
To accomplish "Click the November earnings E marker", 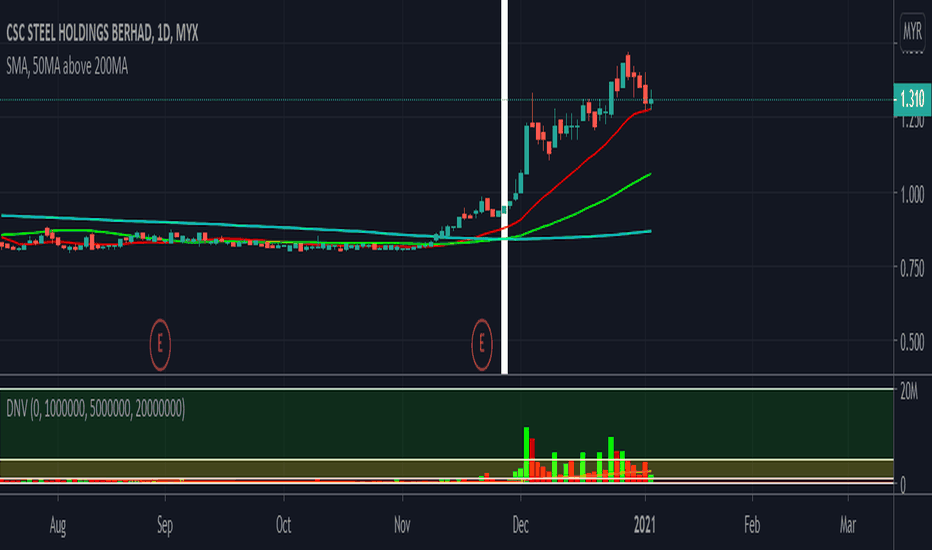I will click(482, 344).
